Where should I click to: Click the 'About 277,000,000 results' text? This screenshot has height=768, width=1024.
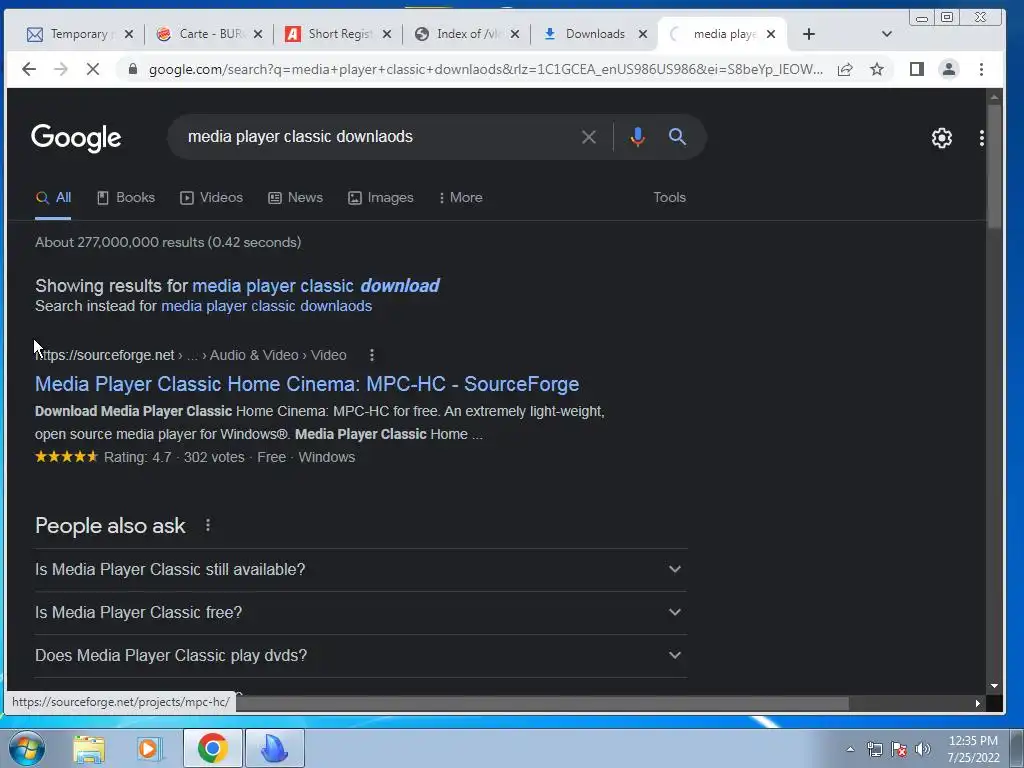168,242
